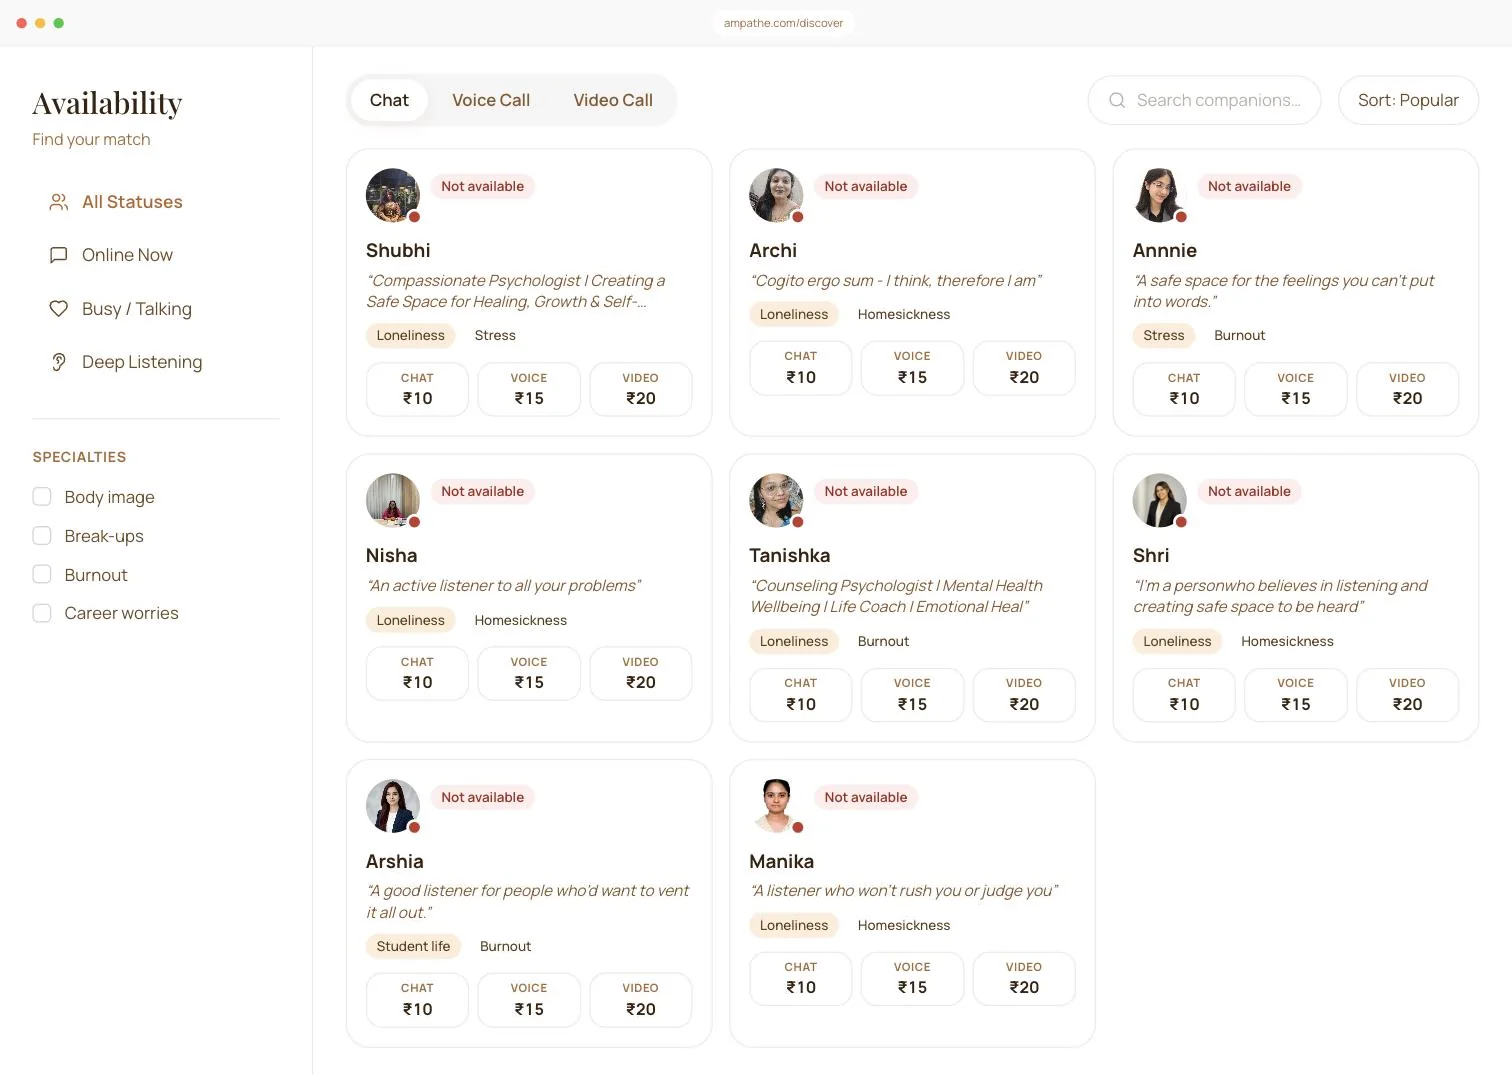Click the Student life tag on Arshia's card
Viewport: 1512px width, 1075px height.
[413, 946]
